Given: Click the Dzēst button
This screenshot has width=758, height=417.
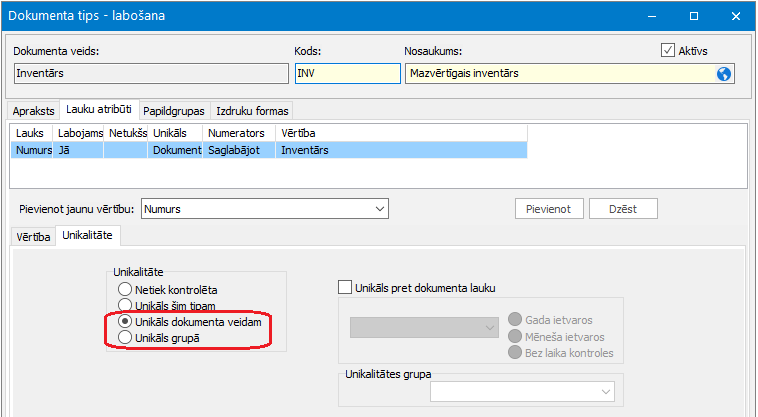Looking at the screenshot, I should [623, 209].
